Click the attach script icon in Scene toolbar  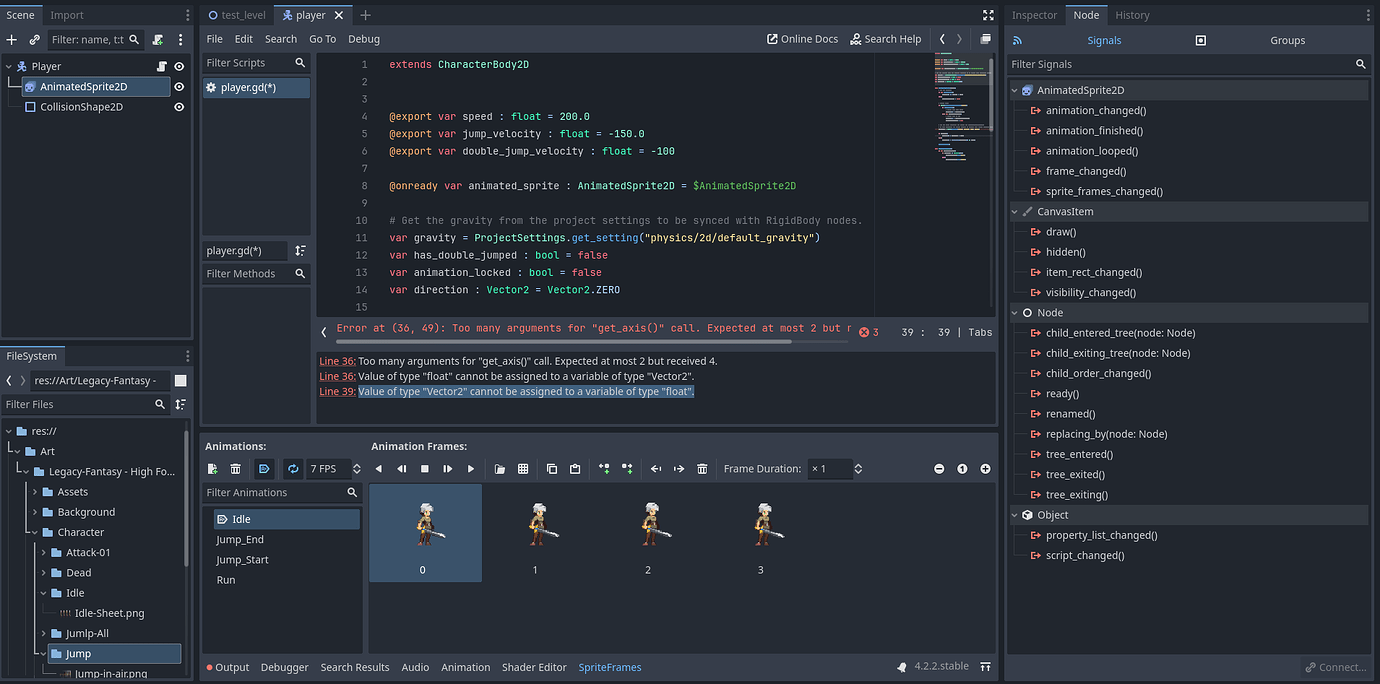(x=158, y=40)
